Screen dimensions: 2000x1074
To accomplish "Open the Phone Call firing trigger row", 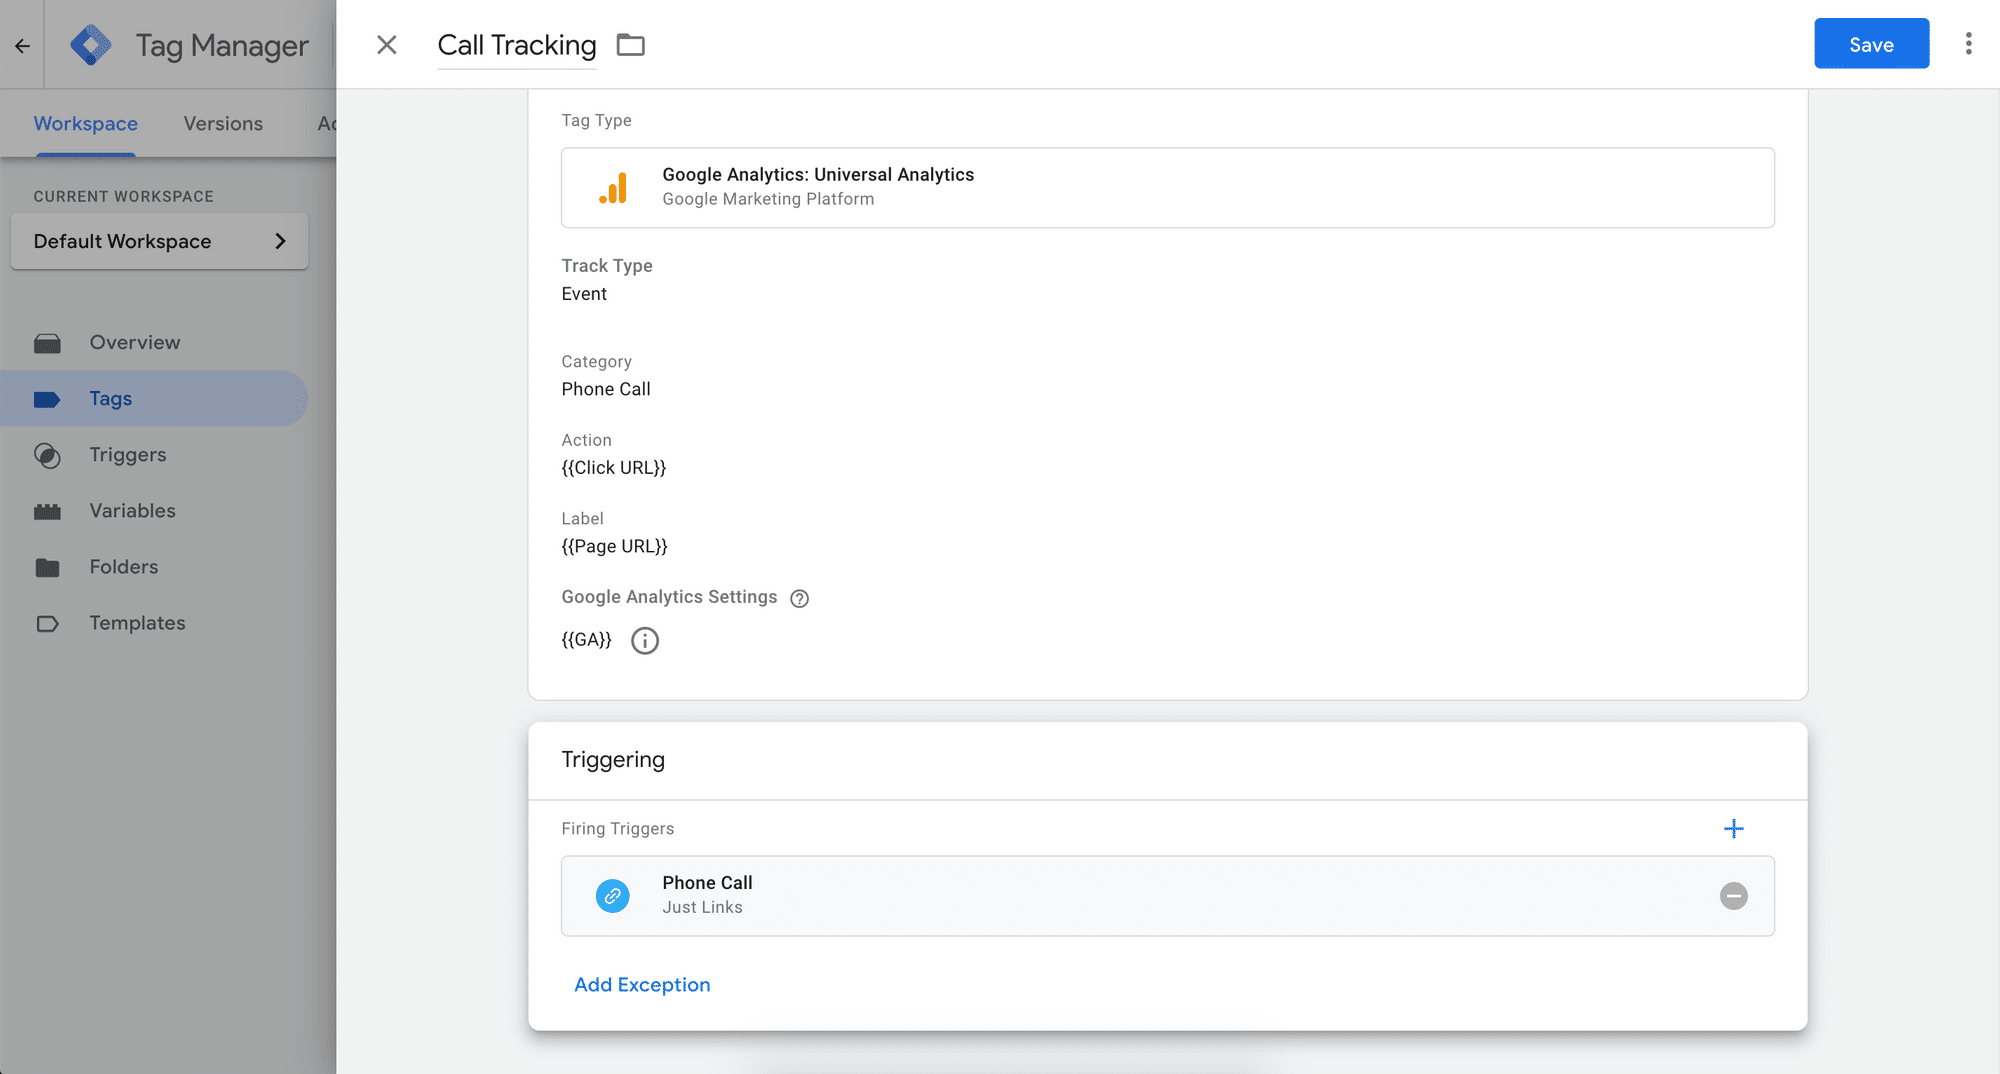I will (1167, 896).
